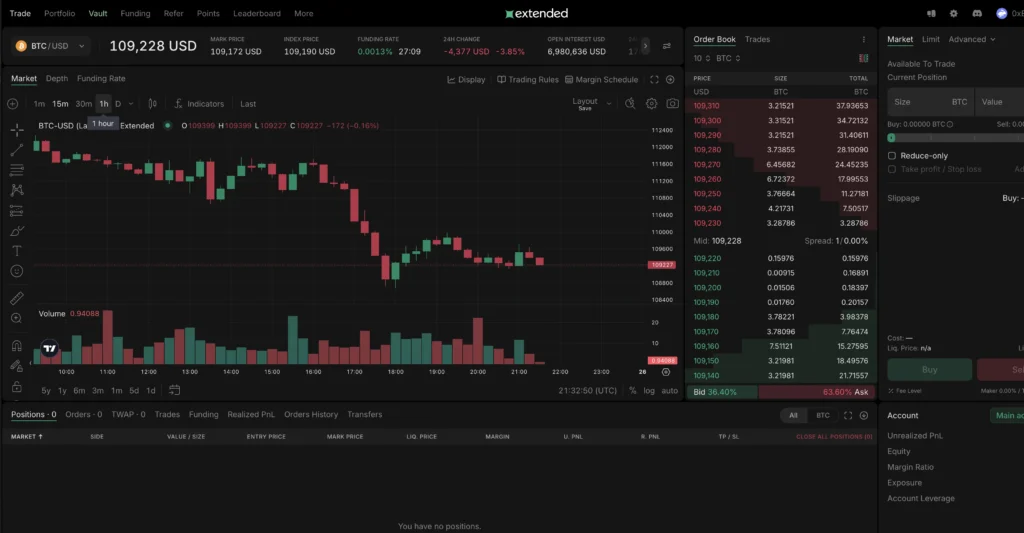Open the Trading Rules link
Image resolution: width=1024 pixels, height=533 pixels.
click(x=528, y=80)
